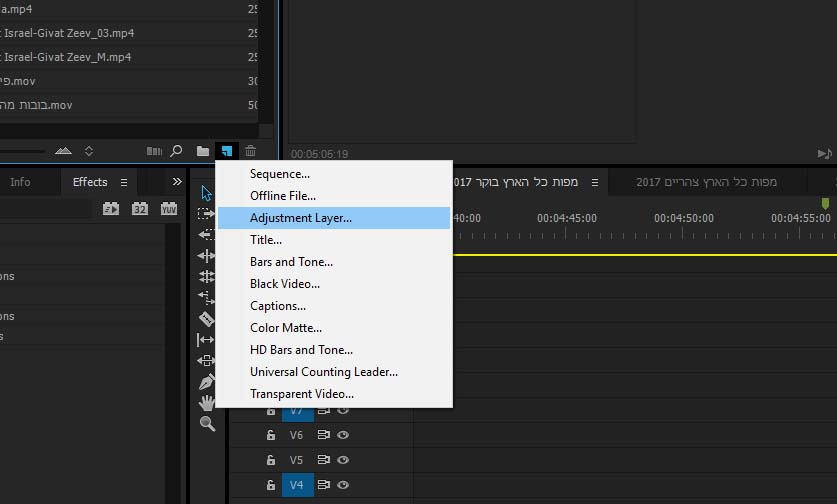Select the Hand tool
Viewport: 837px width, 504px height.
(207, 403)
